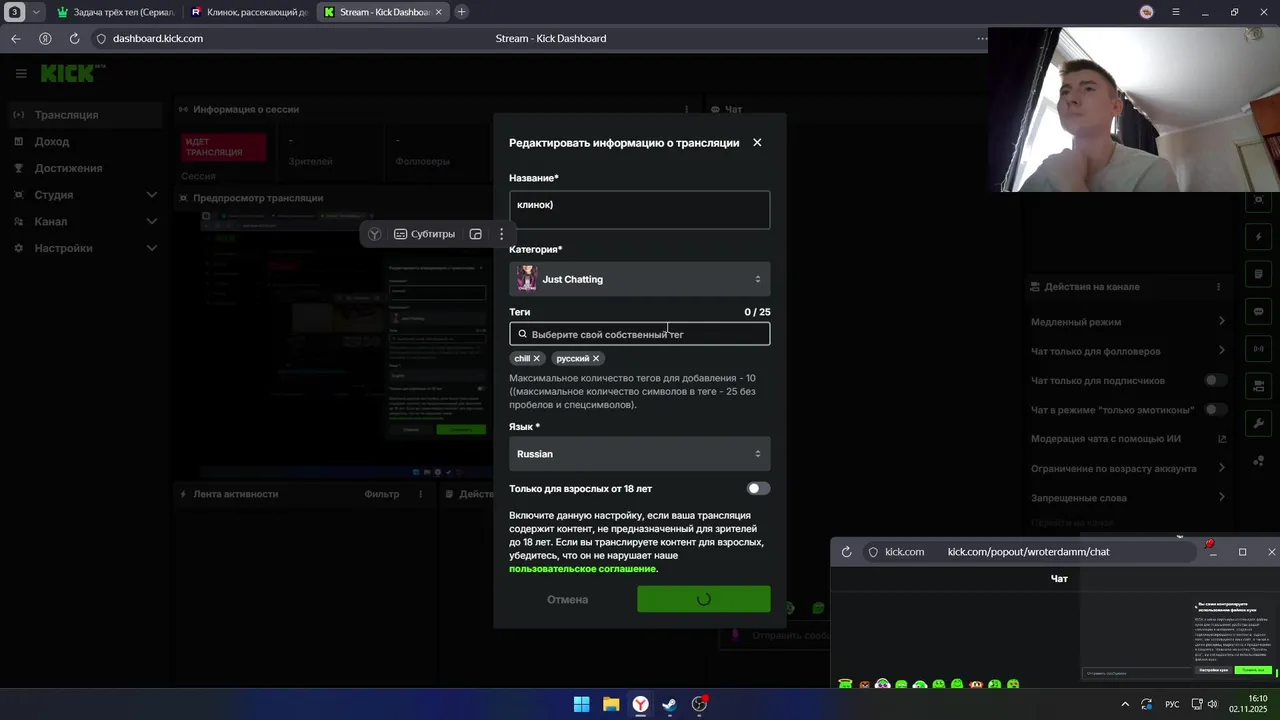Close the edit stream info dialog
The width and height of the screenshot is (1280, 720).
[757, 143]
